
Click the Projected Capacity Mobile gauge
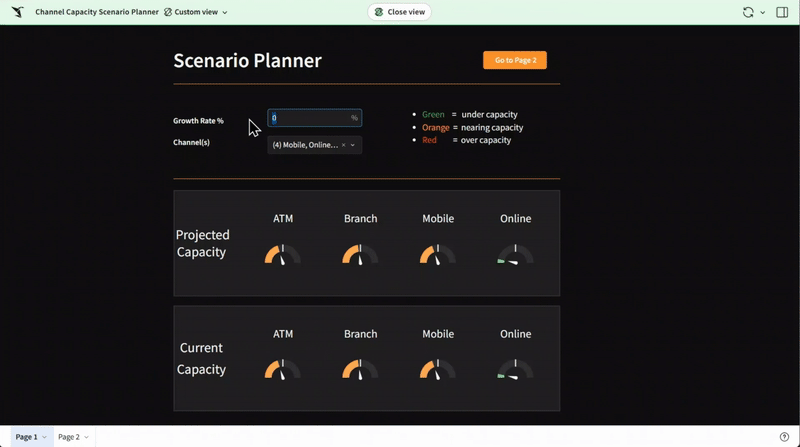438,254
